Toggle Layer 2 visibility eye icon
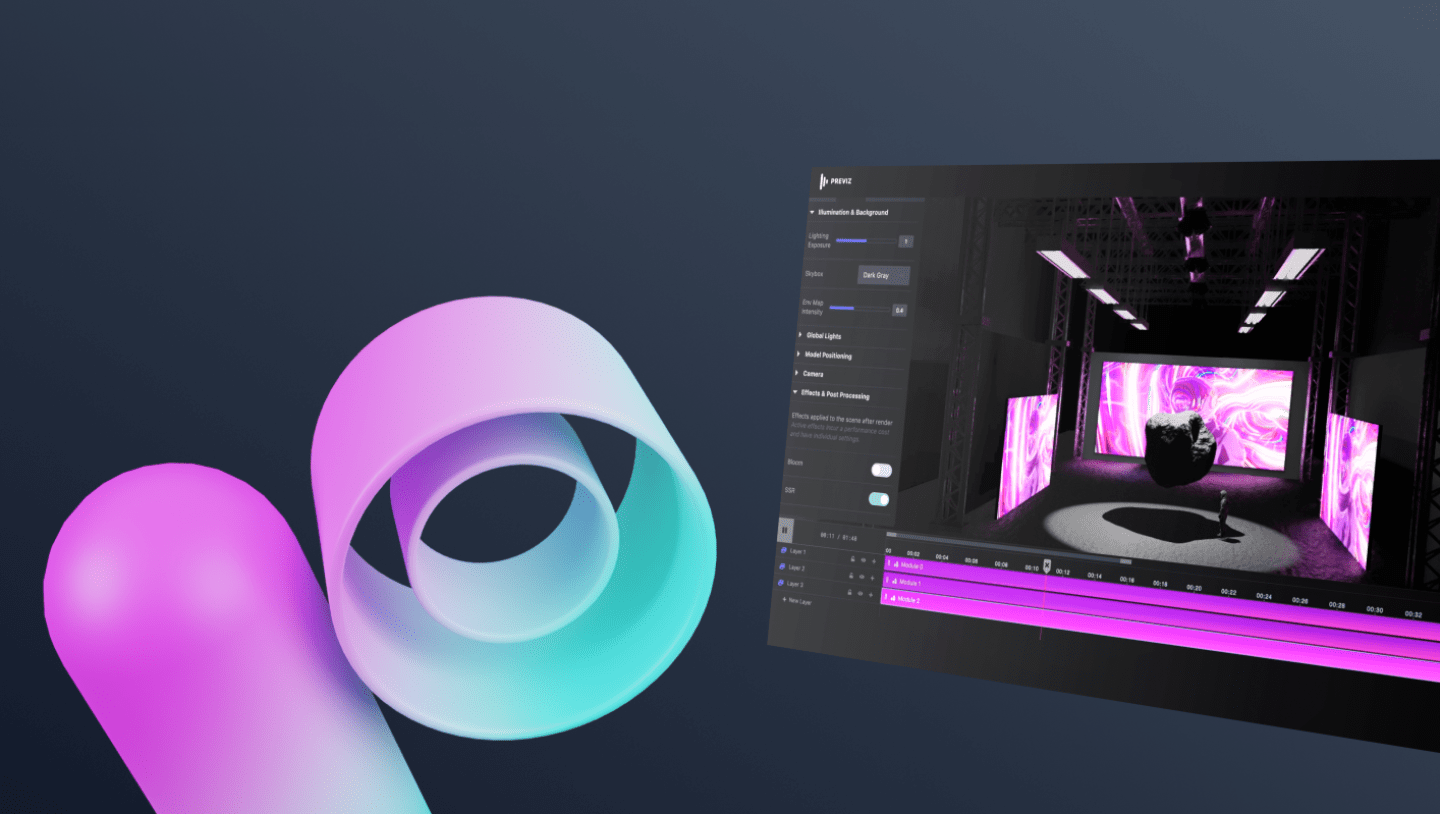The width and height of the screenshot is (1440, 814). (x=862, y=576)
